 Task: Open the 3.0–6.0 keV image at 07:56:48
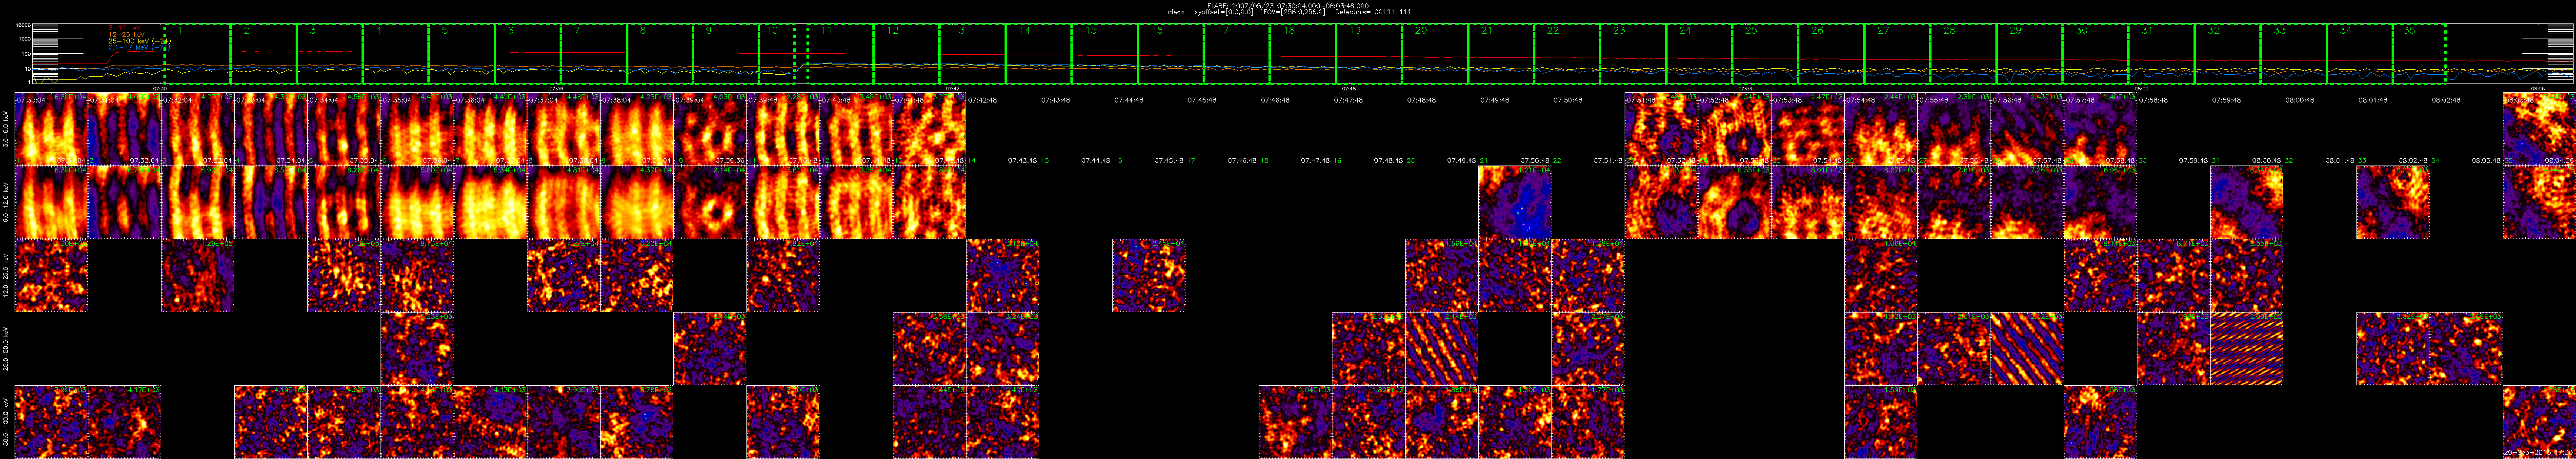(x=2027, y=129)
